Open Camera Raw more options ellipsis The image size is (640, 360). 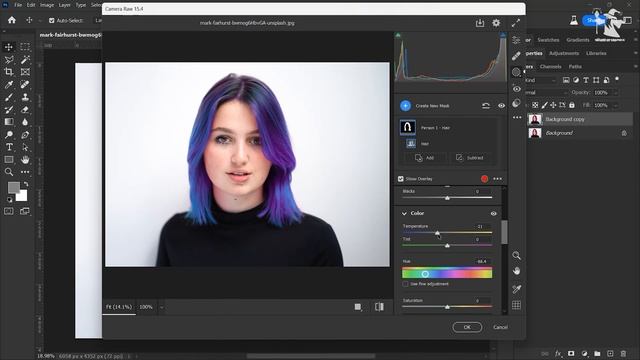[x=517, y=118]
